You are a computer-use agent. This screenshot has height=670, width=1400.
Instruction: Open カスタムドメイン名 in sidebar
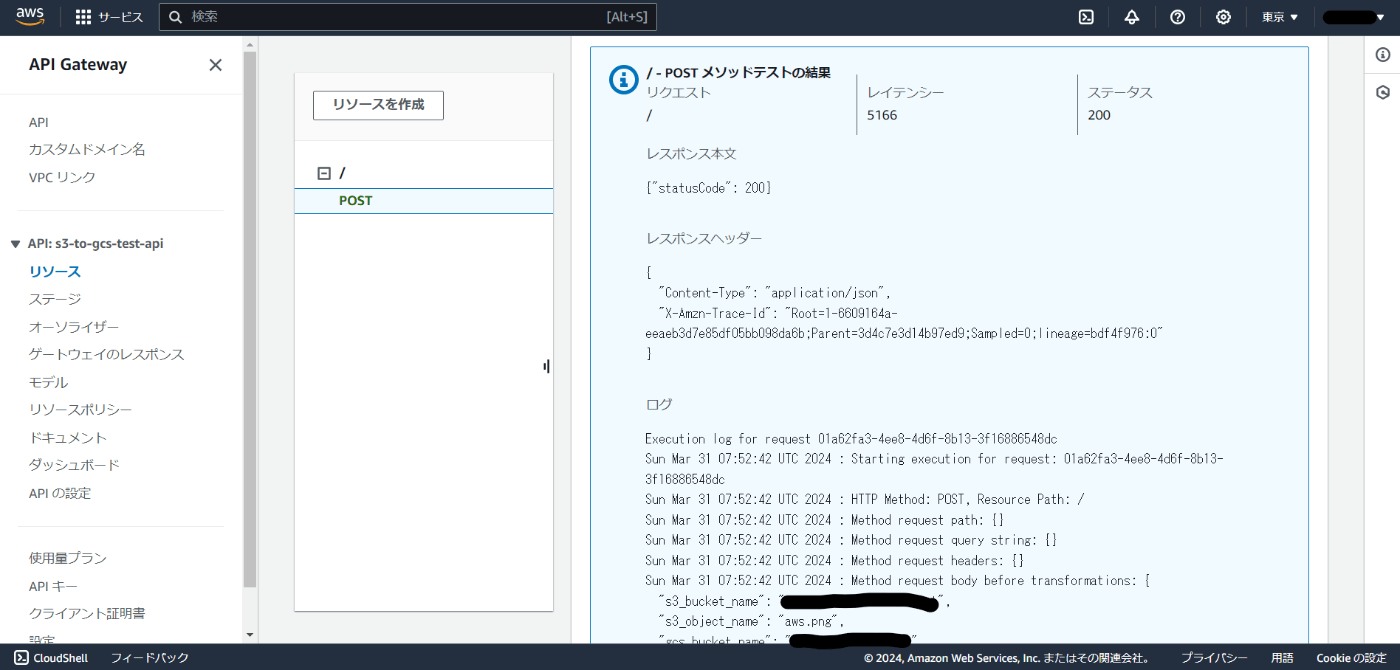87,149
